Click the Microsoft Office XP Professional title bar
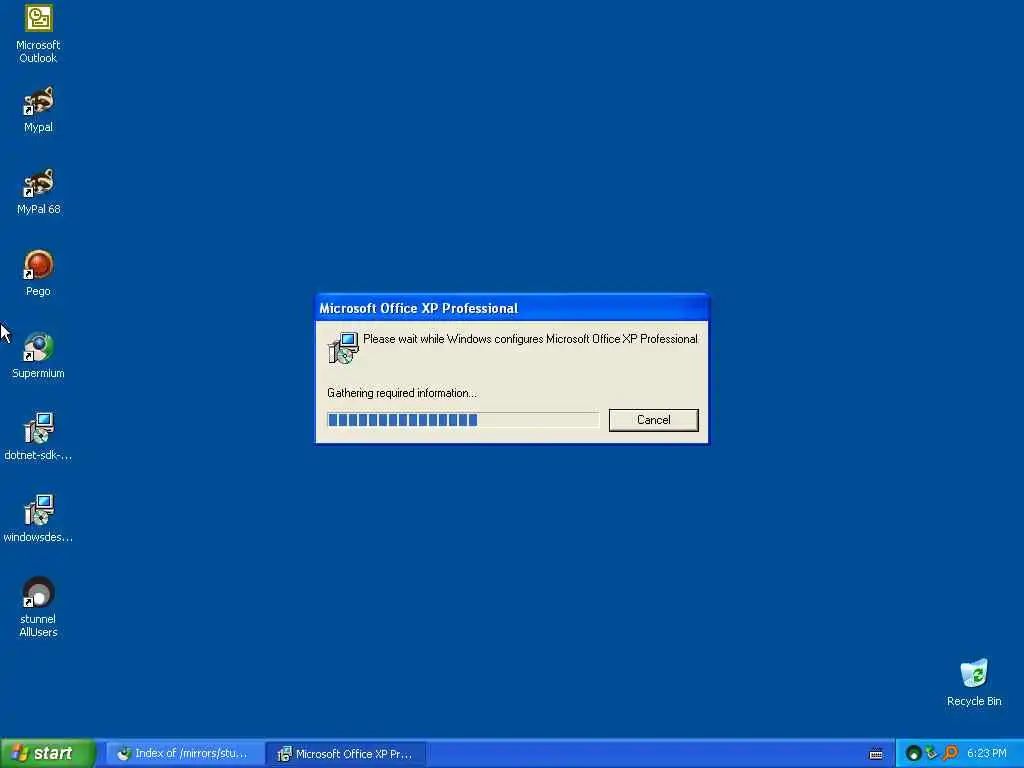The height and width of the screenshot is (768, 1024). [x=512, y=308]
